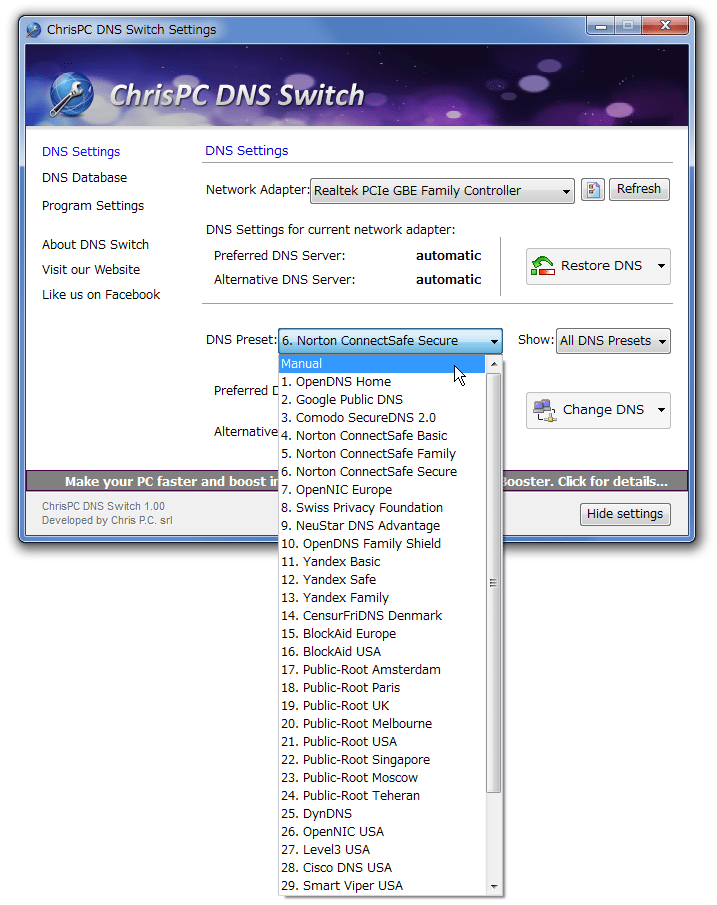Screen dimensions: 717x905
Task: Click the preset list scroll-up arrow
Action: 494,364
